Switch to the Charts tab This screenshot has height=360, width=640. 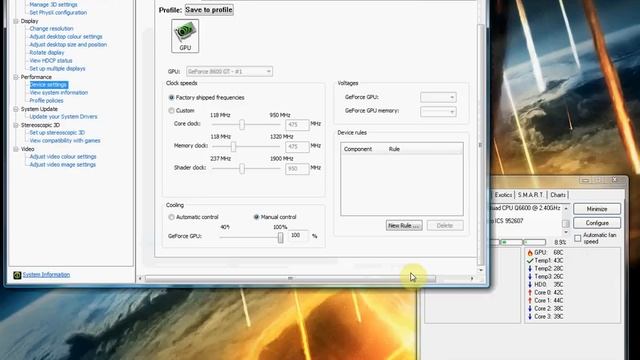coord(558,195)
